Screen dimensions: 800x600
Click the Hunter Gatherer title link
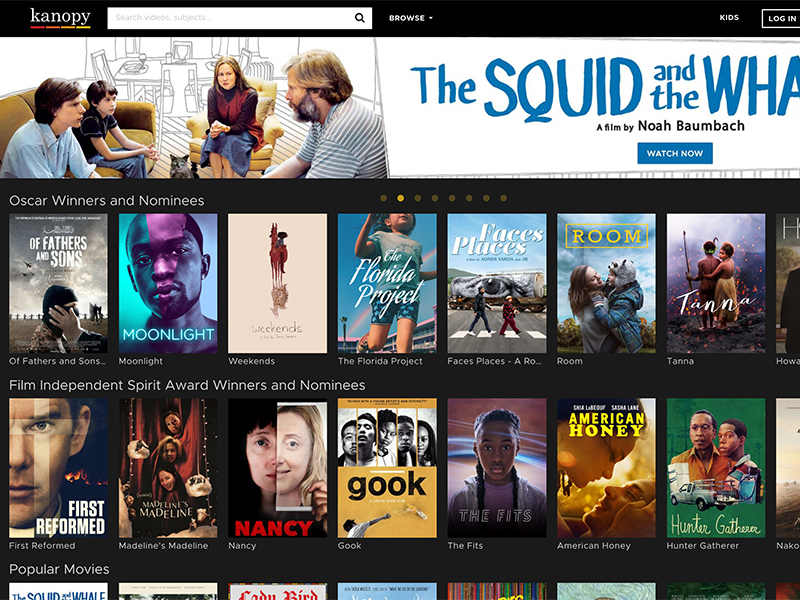(x=703, y=546)
